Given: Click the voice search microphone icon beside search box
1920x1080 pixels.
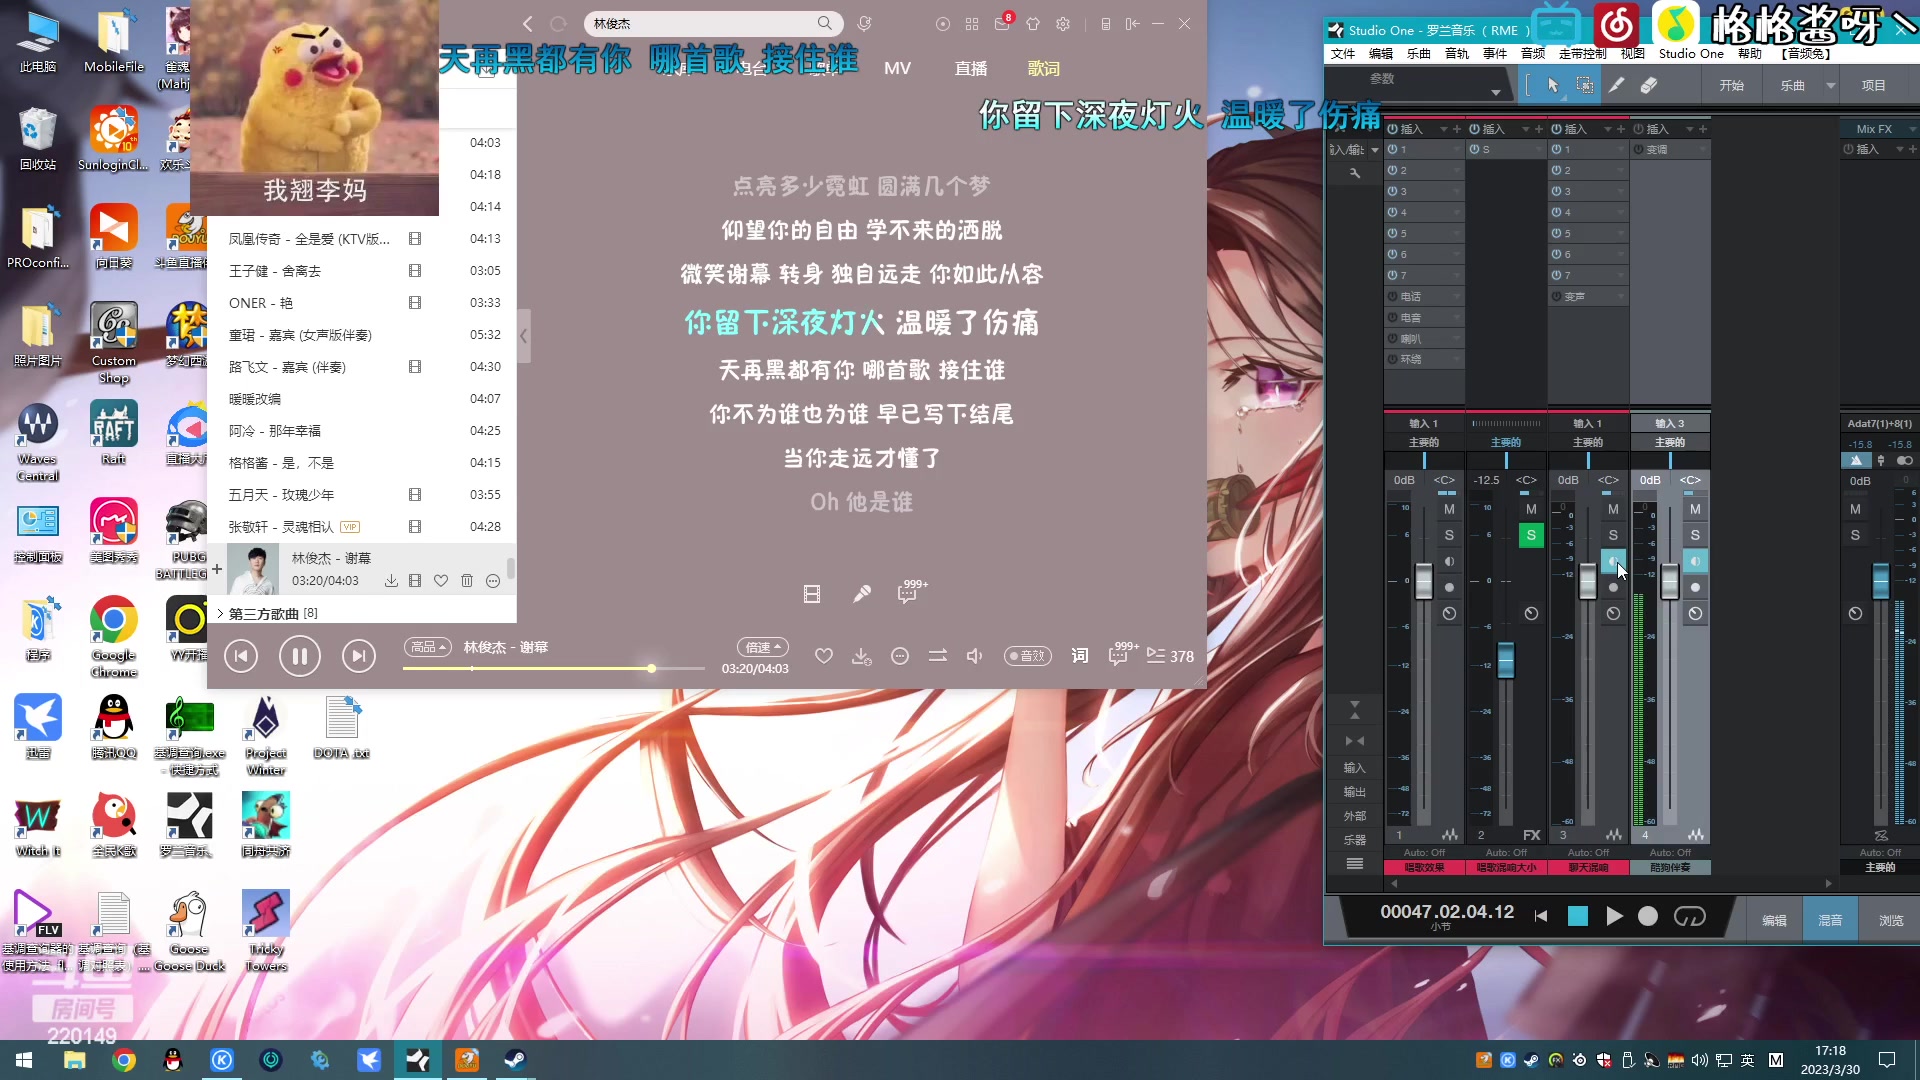Looking at the screenshot, I should tap(865, 23).
